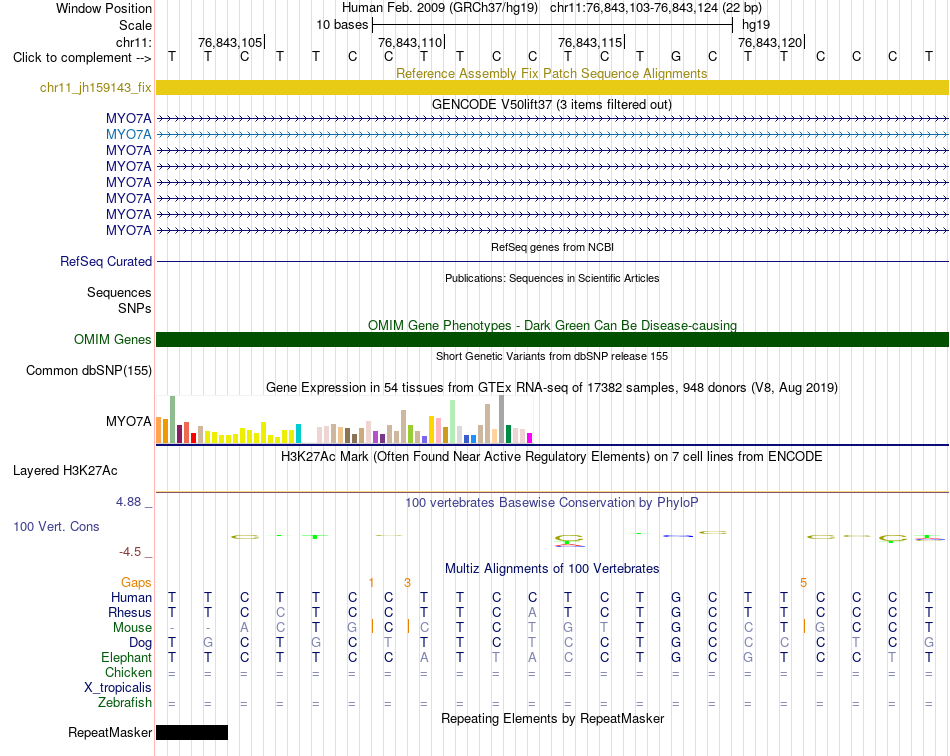Click the Chicken species row label
The width and height of the screenshot is (950, 756).
128,672
